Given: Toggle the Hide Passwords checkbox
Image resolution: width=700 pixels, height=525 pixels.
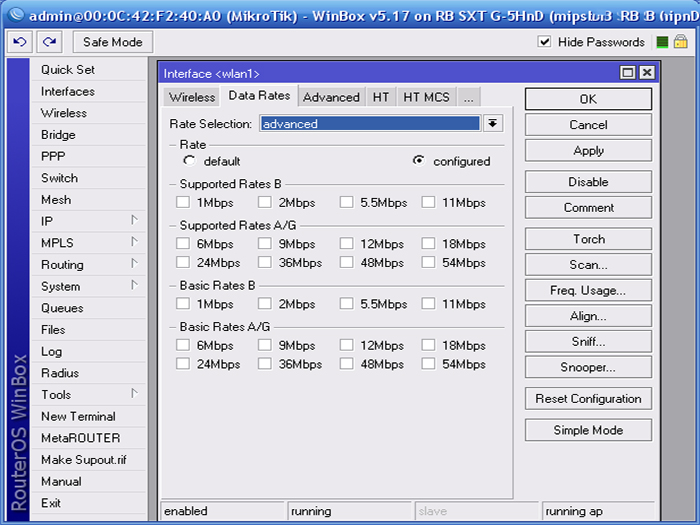Looking at the screenshot, I should tap(545, 42).
